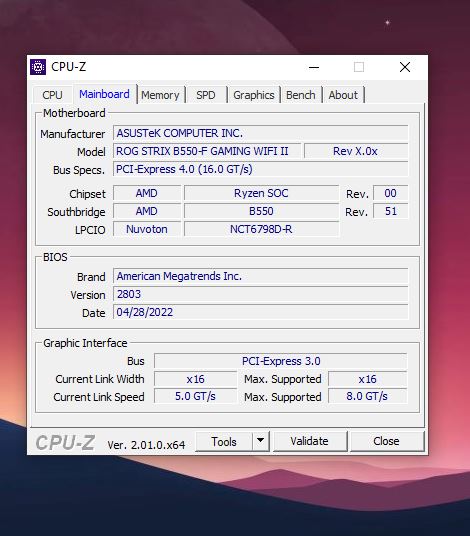The width and height of the screenshot is (470, 536).
Task: Click BIOS version value 2803
Action: [260, 294]
